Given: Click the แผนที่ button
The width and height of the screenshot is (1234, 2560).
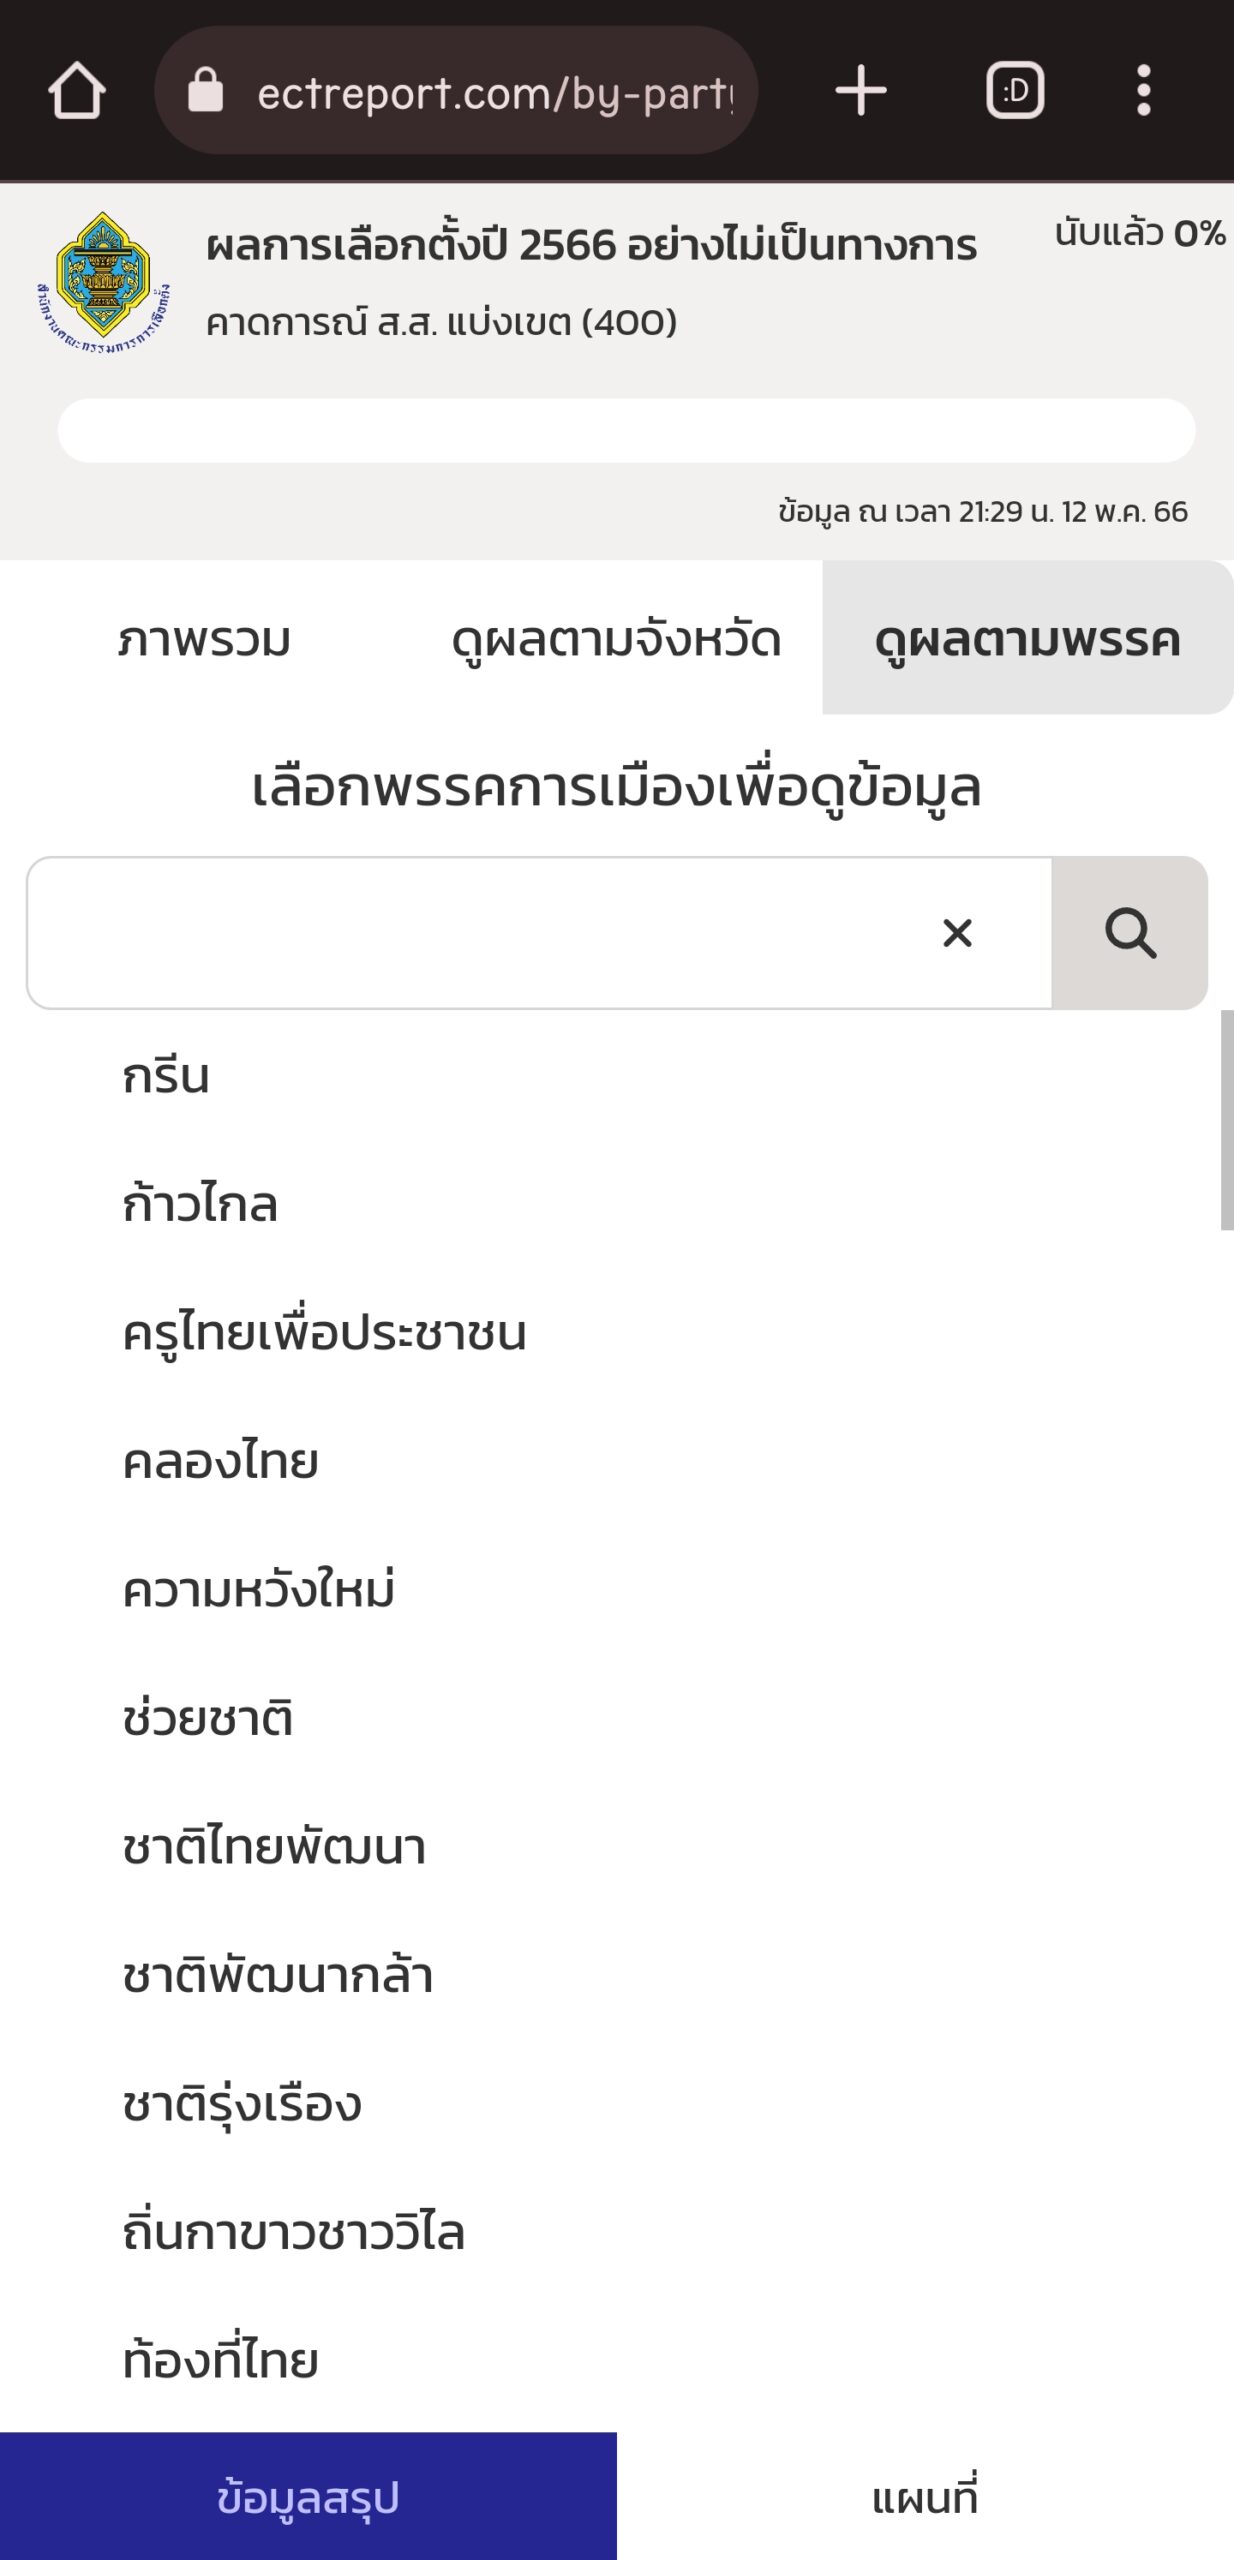Looking at the screenshot, I should pos(925,2497).
